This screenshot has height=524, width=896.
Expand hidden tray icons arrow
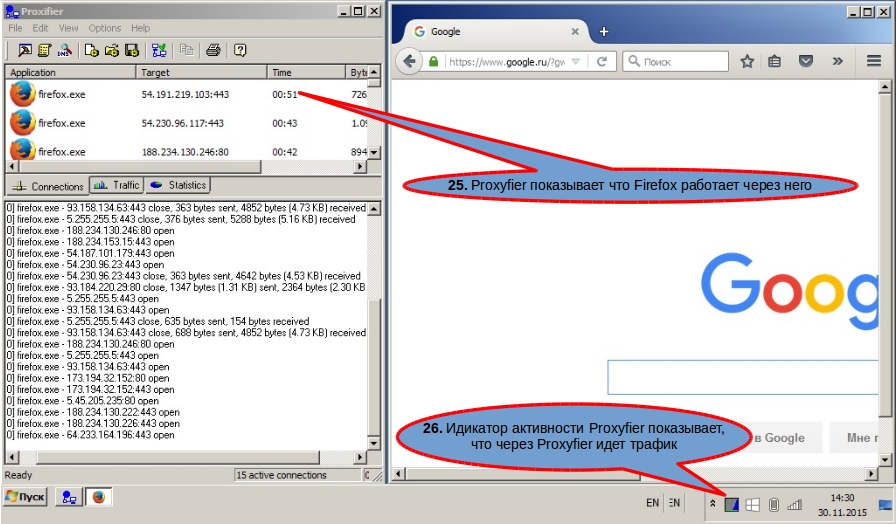click(x=713, y=503)
